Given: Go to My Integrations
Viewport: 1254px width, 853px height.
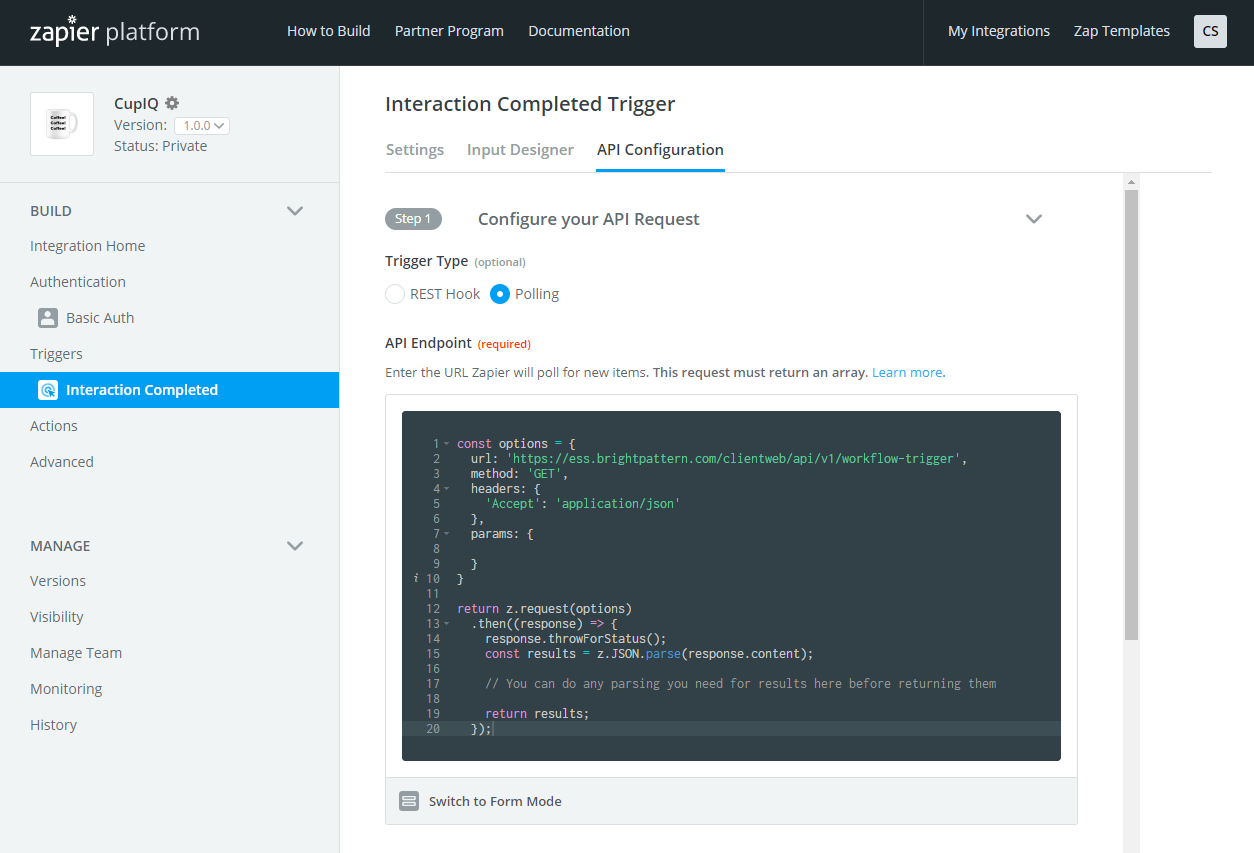Looking at the screenshot, I should tap(999, 31).
